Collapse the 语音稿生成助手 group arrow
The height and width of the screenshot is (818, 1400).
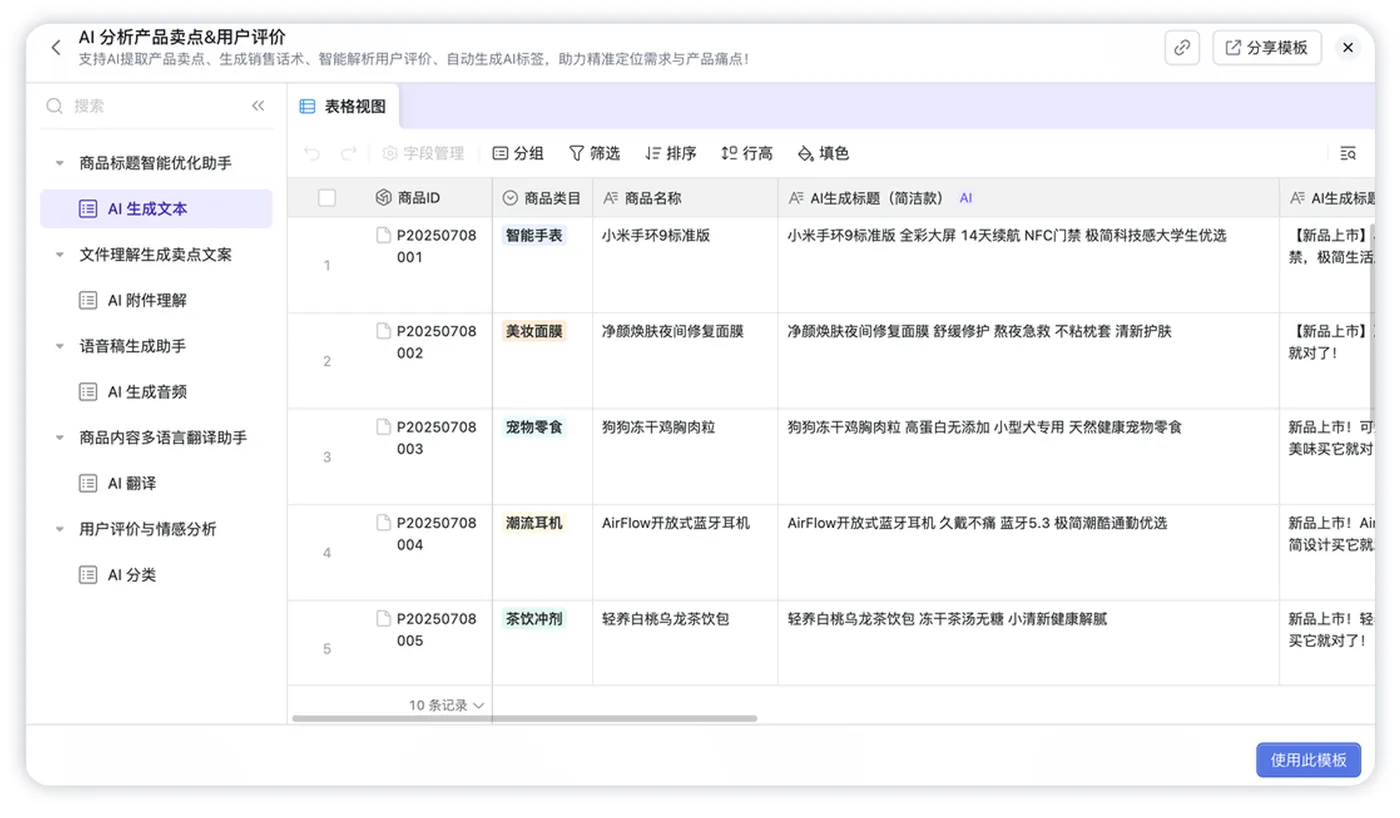(60, 346)
